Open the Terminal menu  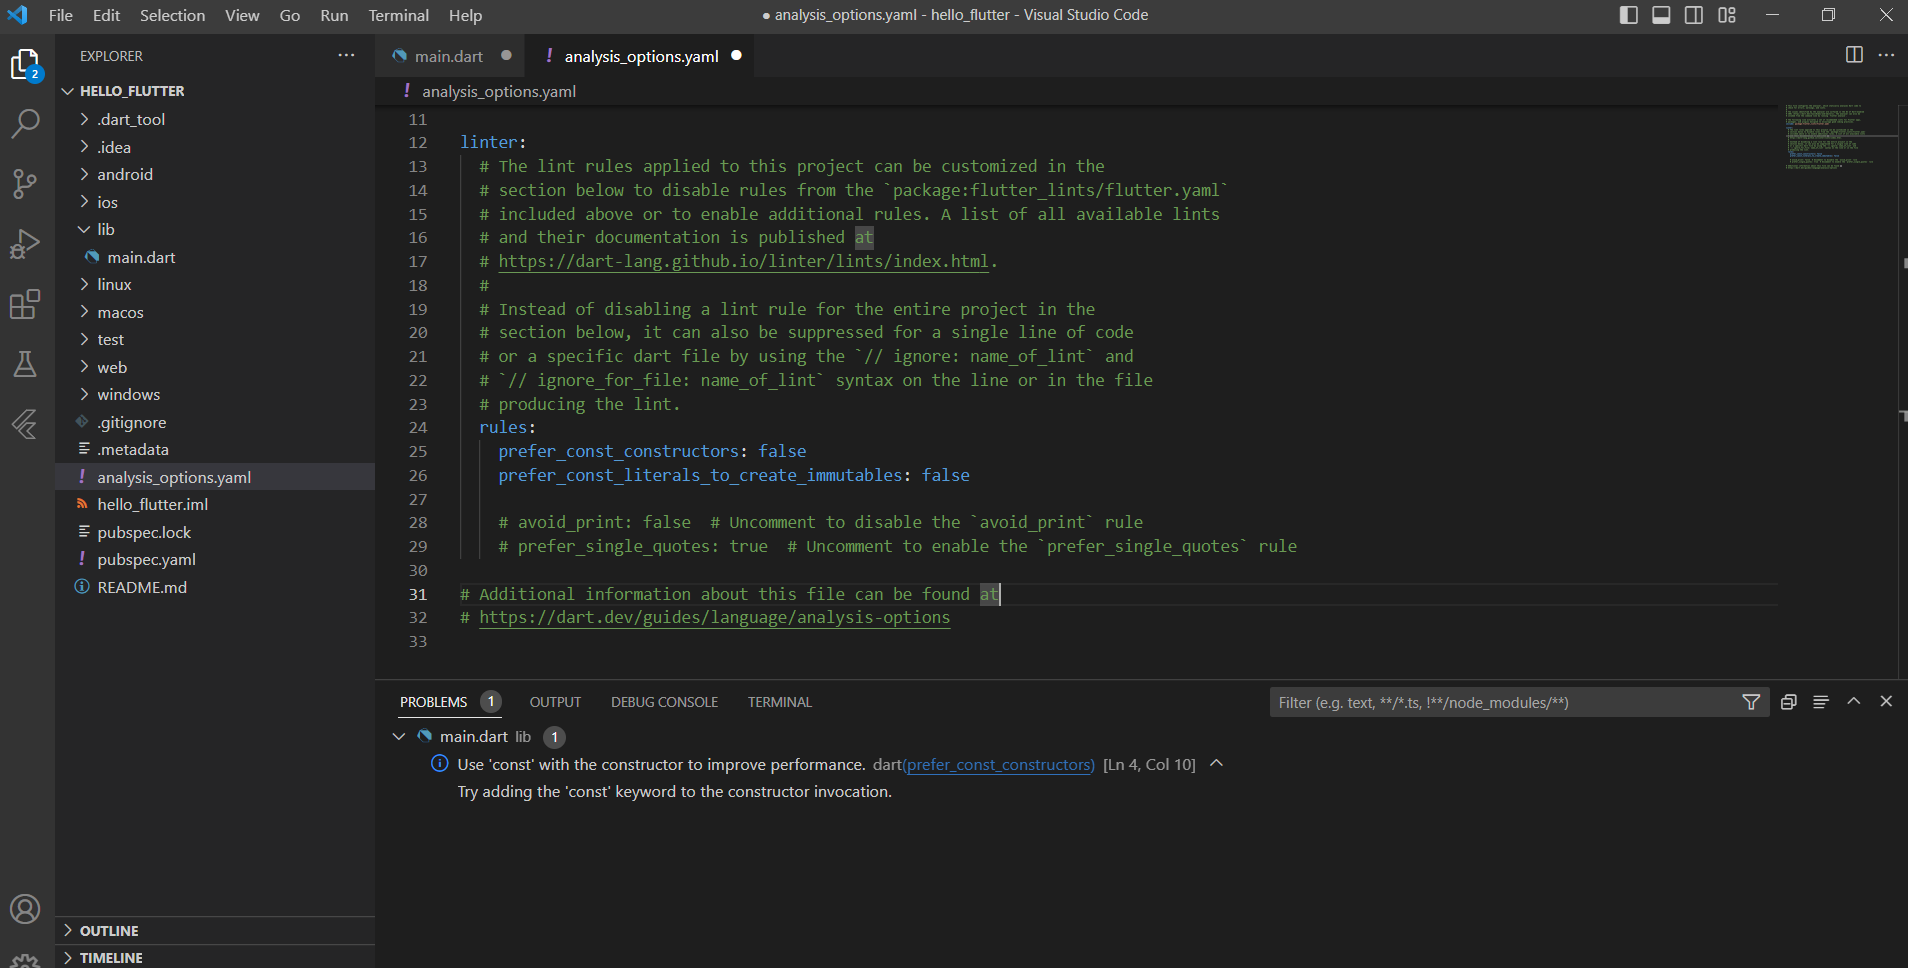pos(398,15)
